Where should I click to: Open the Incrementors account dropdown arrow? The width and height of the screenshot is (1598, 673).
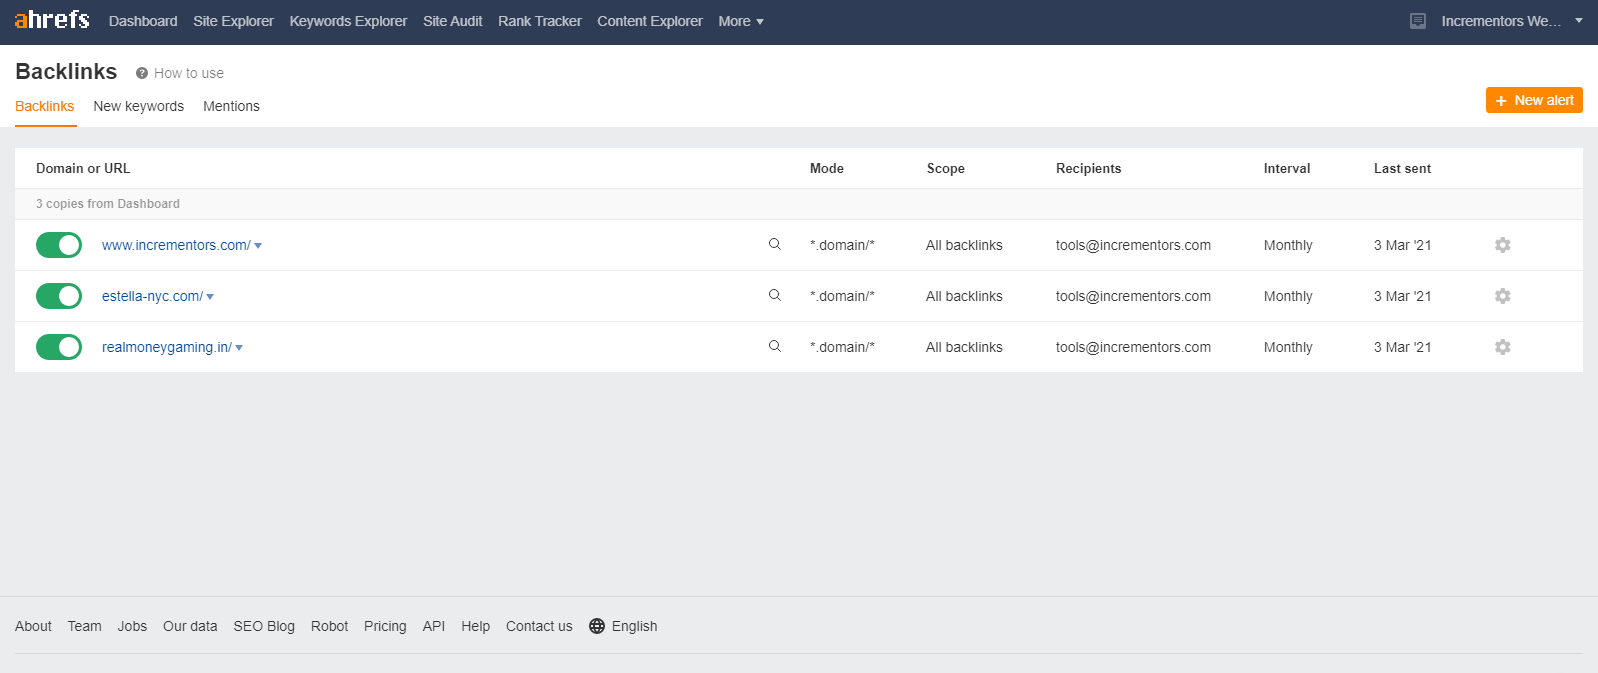tap(1579, 20)
